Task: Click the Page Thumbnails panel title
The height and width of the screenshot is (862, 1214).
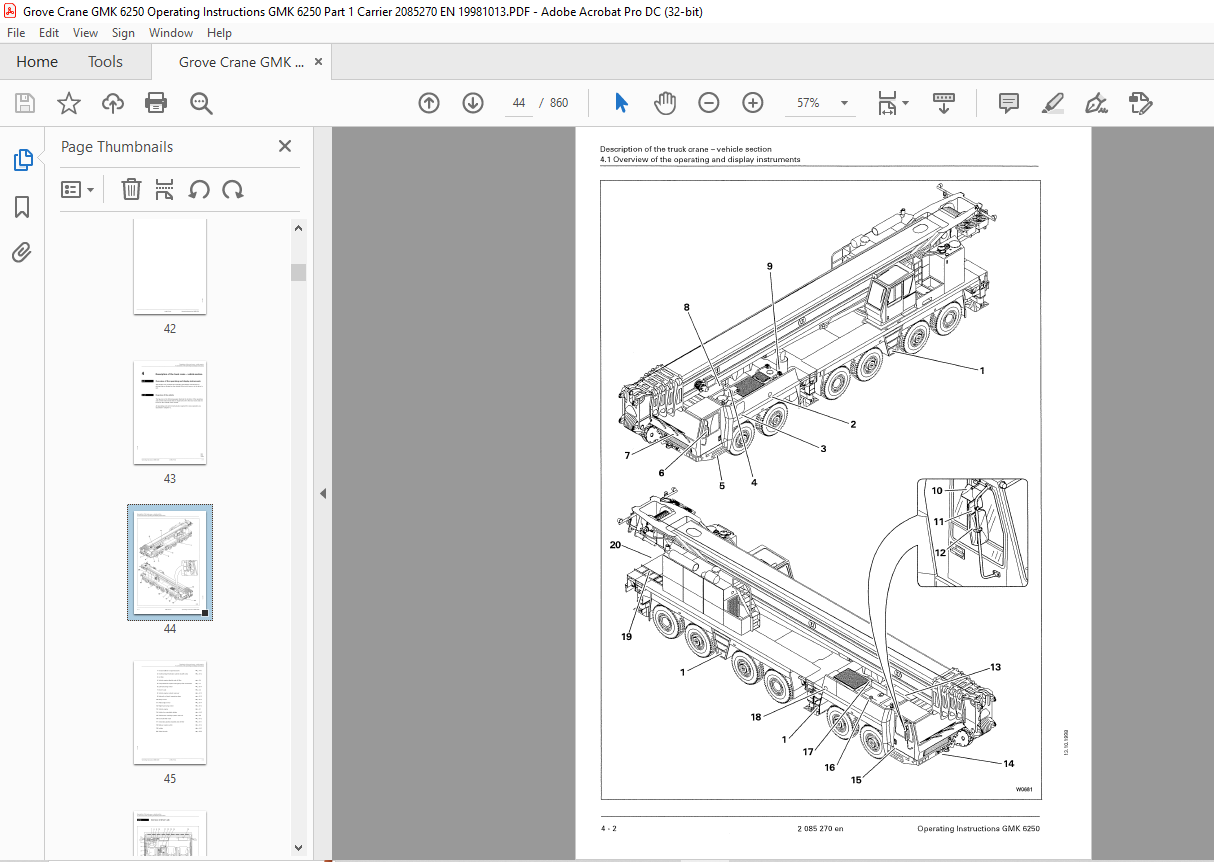Action: coord(117,146)
